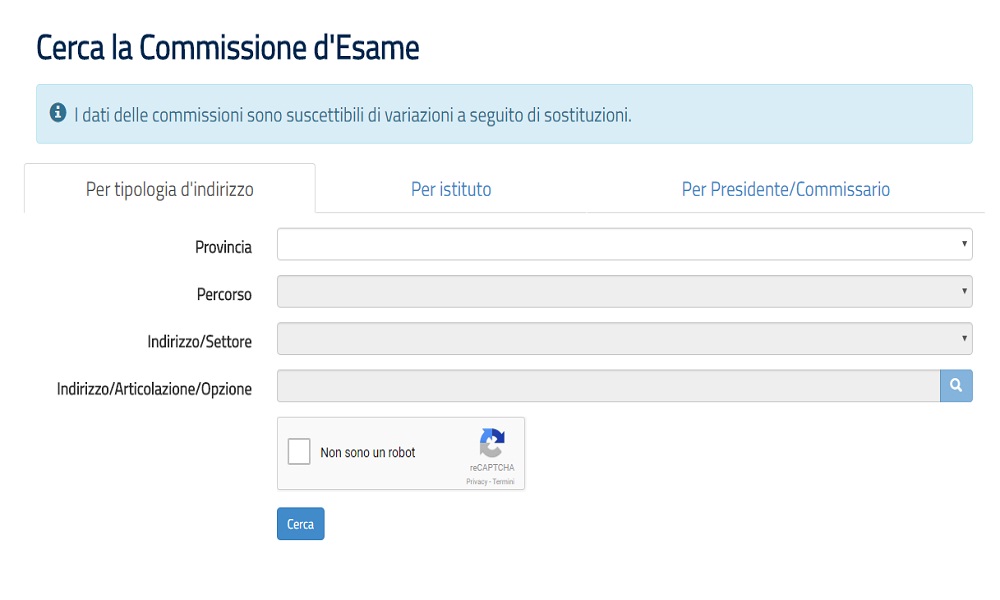Click the dropdown arrow next to Percorso
This screenshot has height=600, width=1000.
(965, 291)
